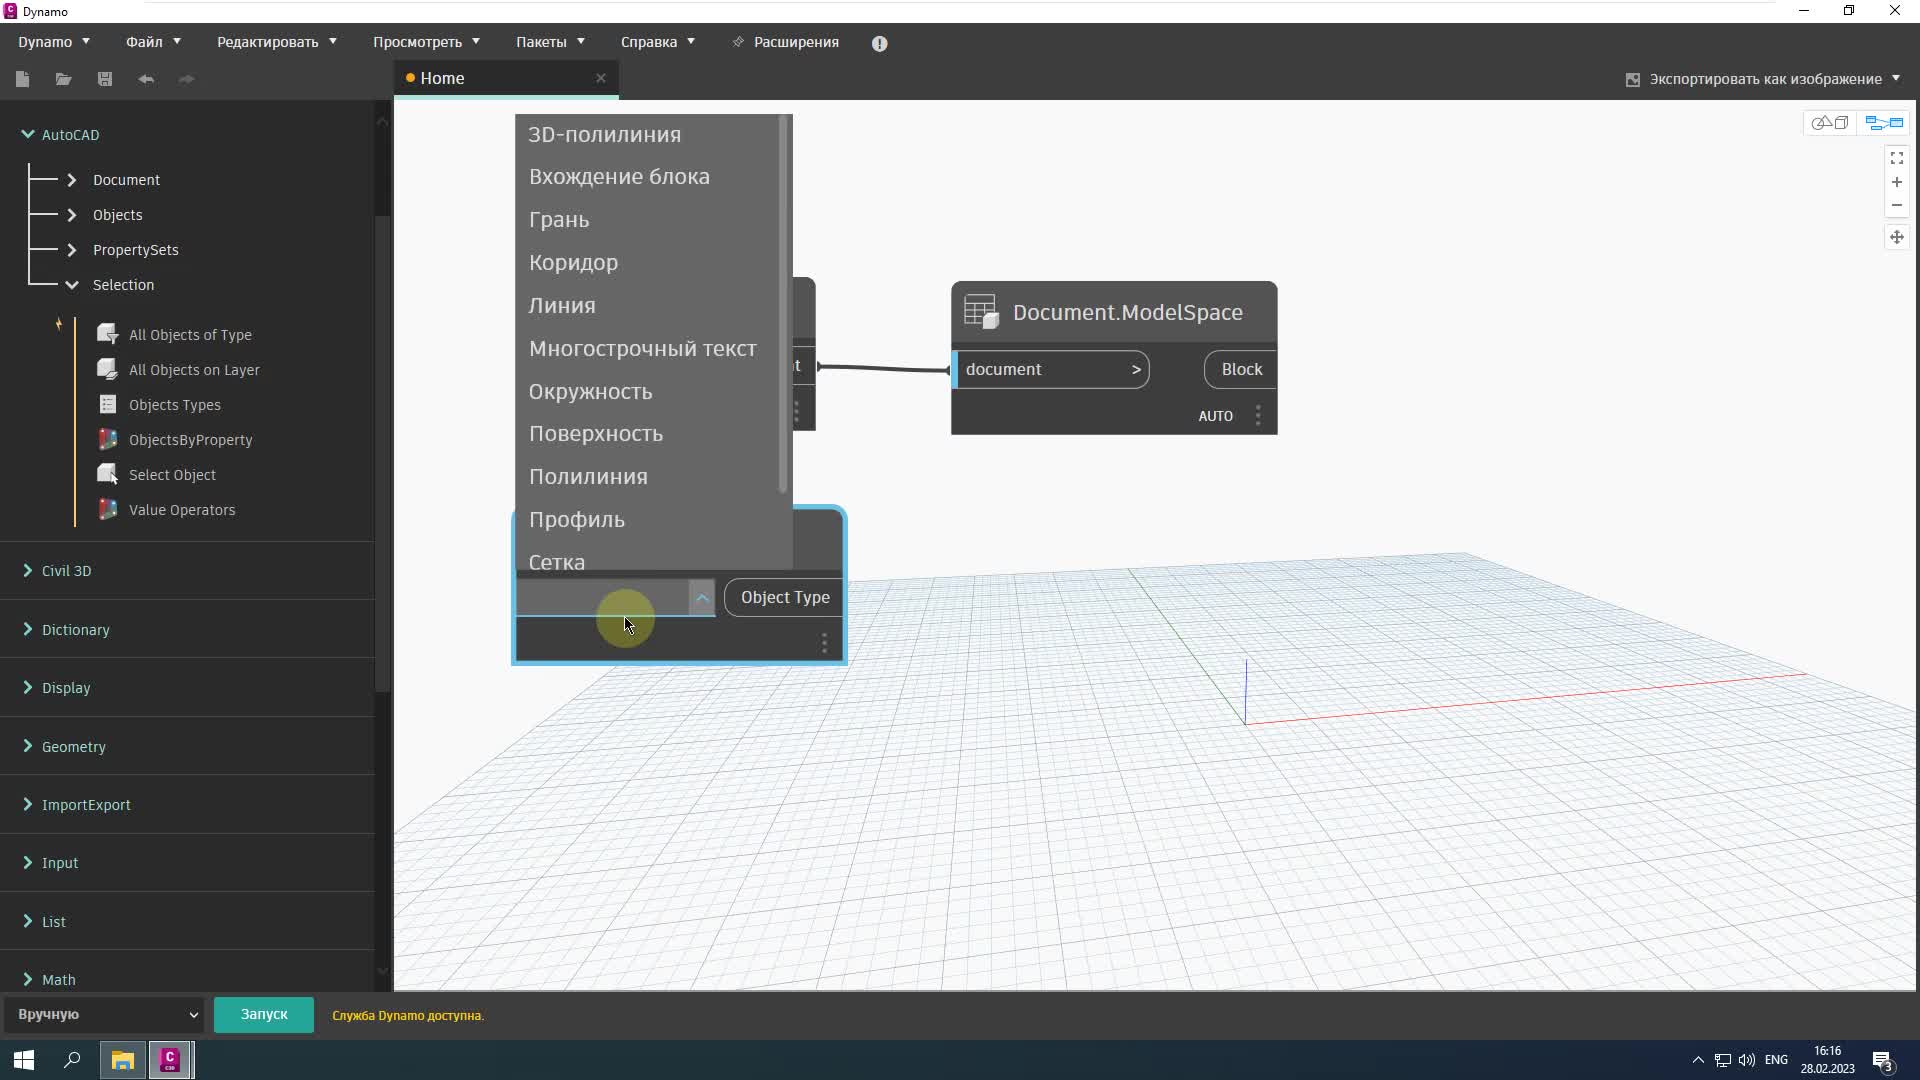Viewport: 1920px width, 1080px height.
Task: Select Полилиния in the dropdown list
Action: coord(588,476)
